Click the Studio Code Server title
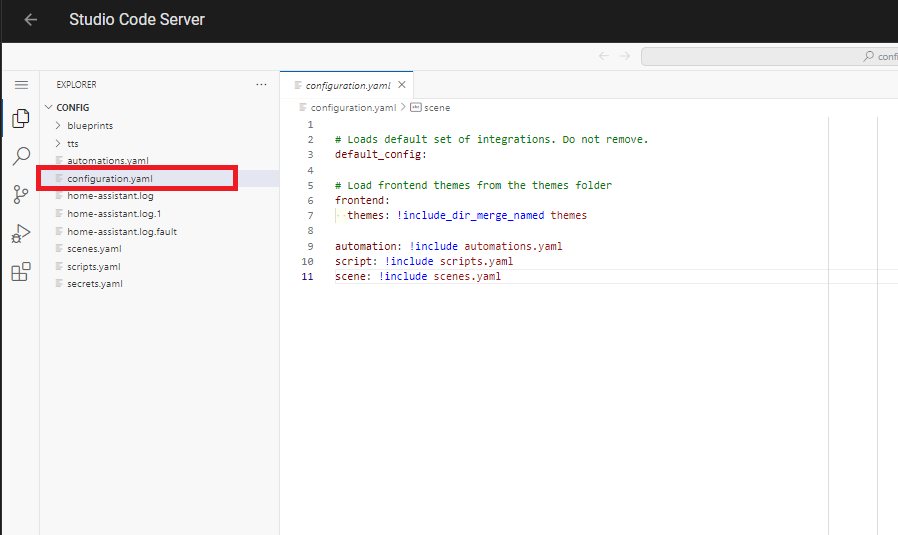 coord(137,19)
